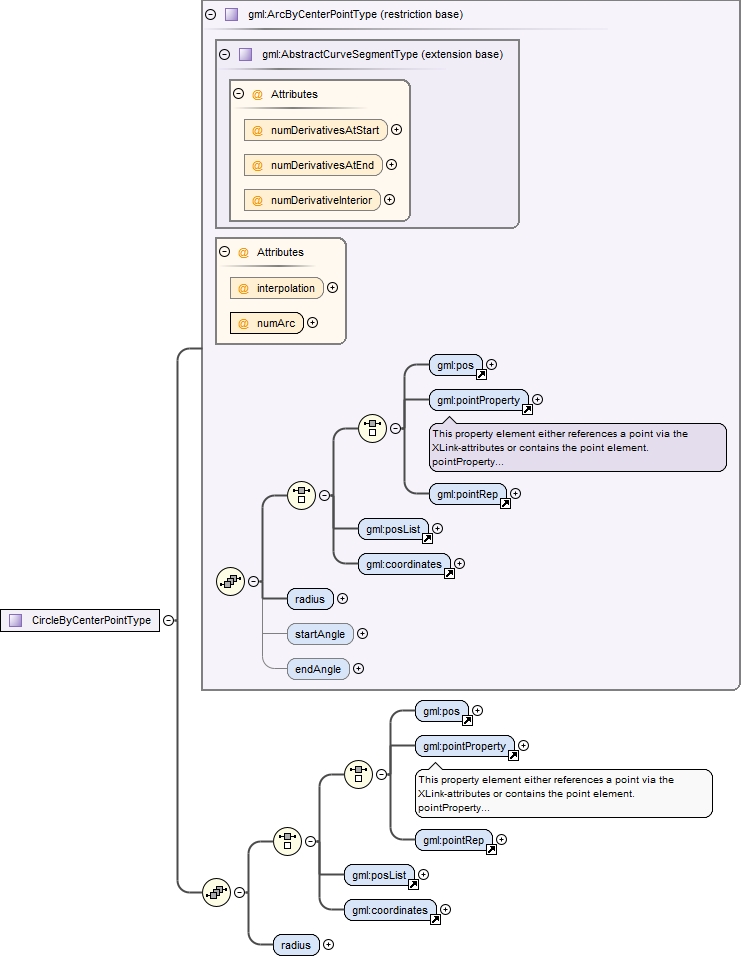The image size is (742, 961).
Task: Select the numDerivativeInterior attribute label
Action: tap(322, 200)
